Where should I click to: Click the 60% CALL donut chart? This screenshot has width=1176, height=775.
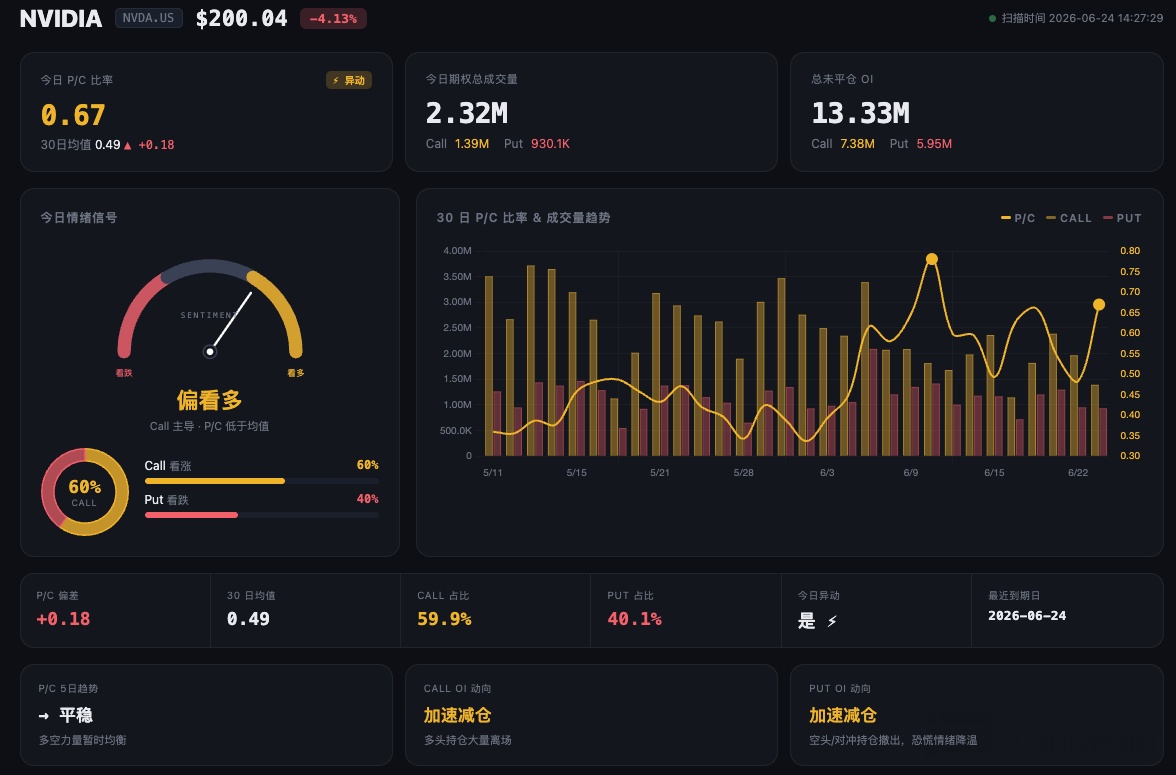point(85,492)
